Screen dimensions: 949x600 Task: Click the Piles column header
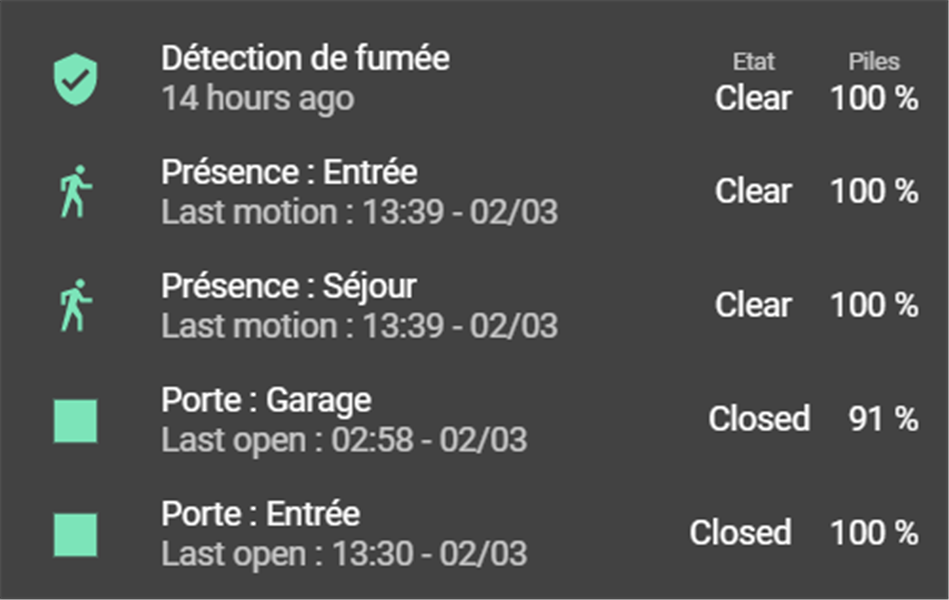873,62
